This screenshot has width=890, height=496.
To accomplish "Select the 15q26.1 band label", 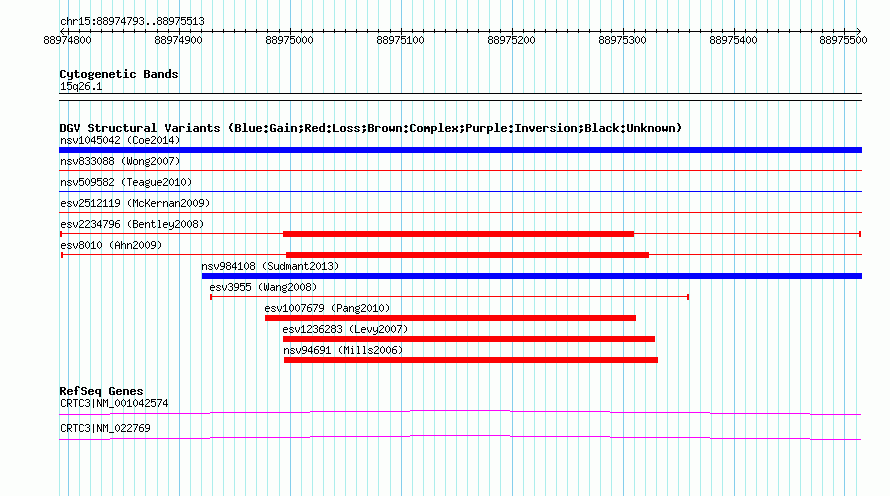I will [x=81, y=86].
